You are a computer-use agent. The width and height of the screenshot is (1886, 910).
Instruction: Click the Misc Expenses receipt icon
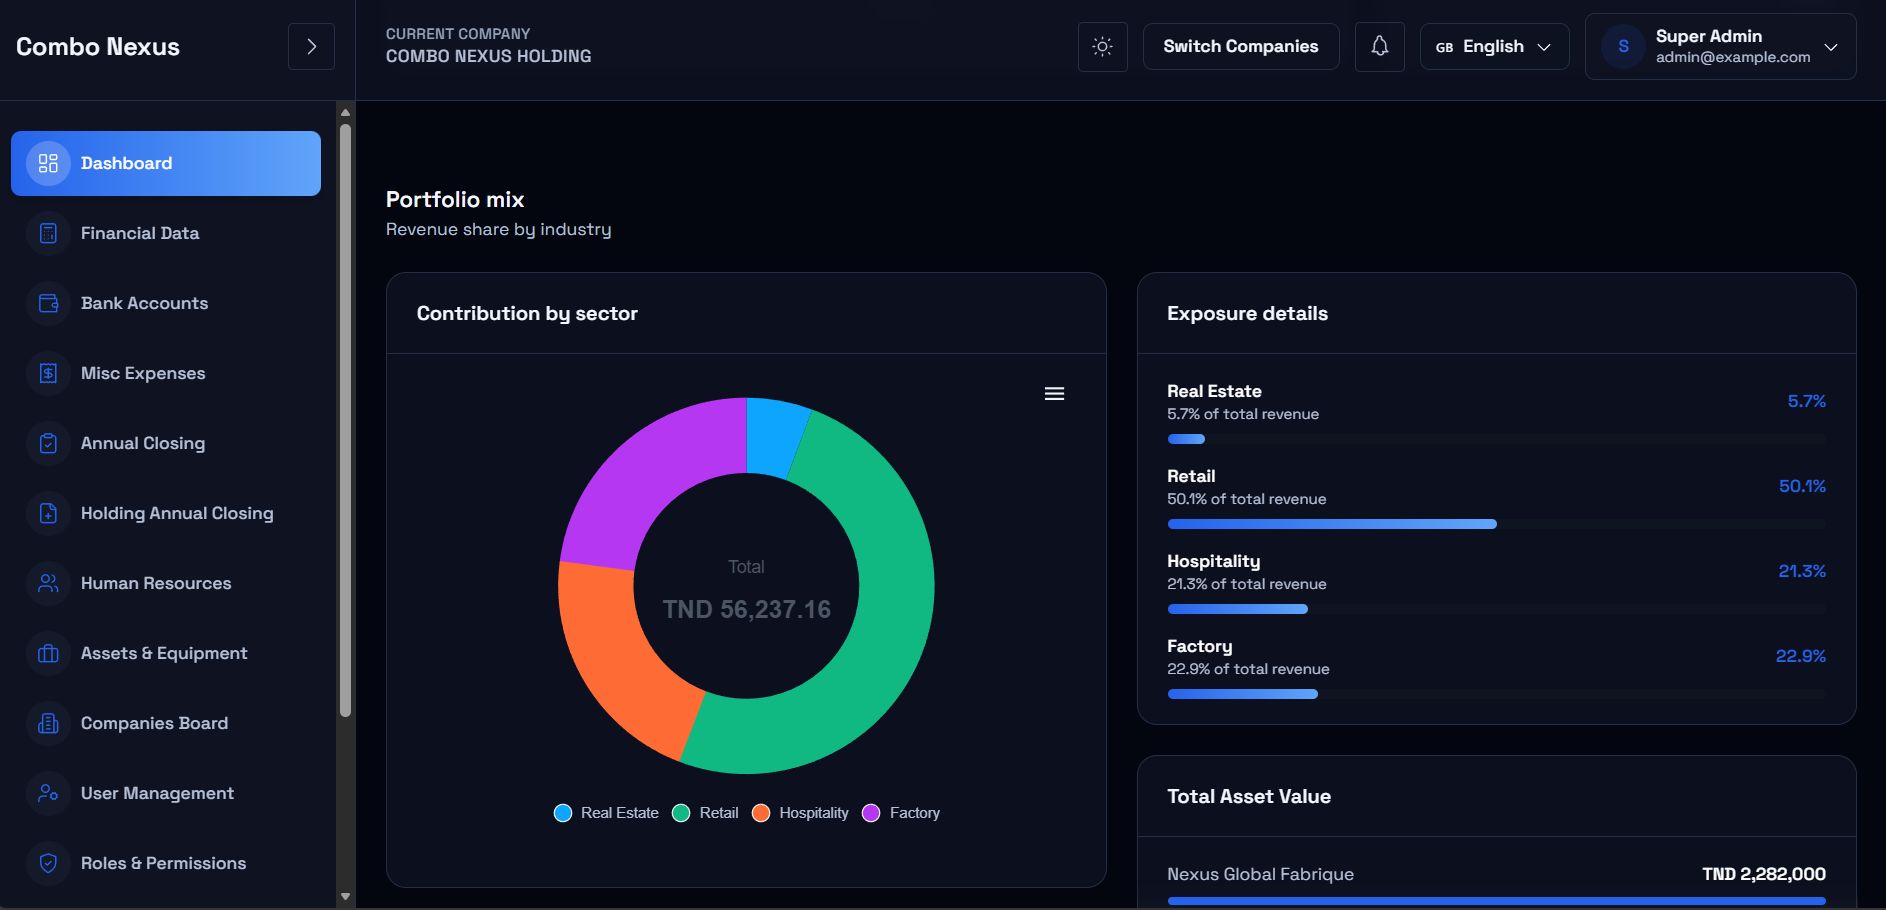[48, 373]
